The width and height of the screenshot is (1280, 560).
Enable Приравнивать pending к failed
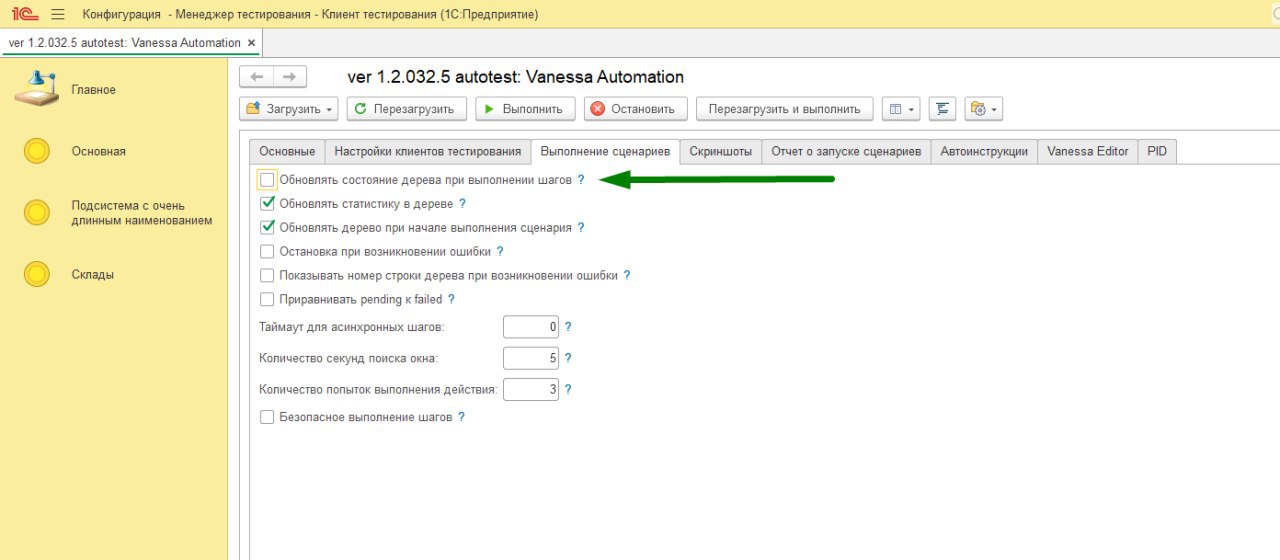[x=267, y=300]
